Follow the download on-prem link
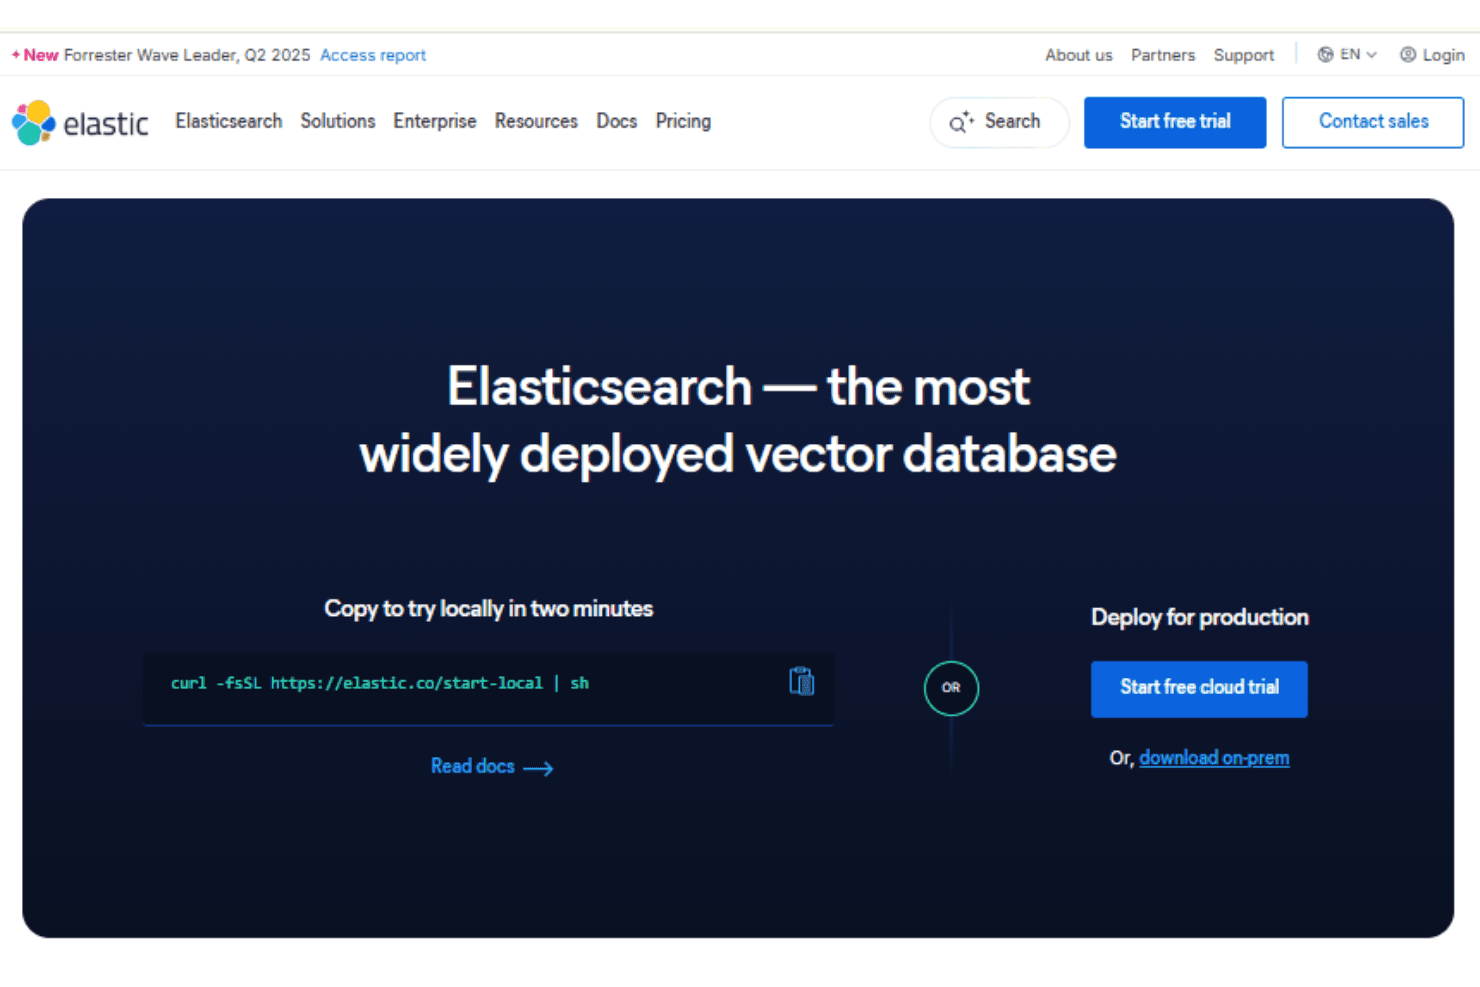This screenshot has height=987, width=1480. coord(1214,758)
